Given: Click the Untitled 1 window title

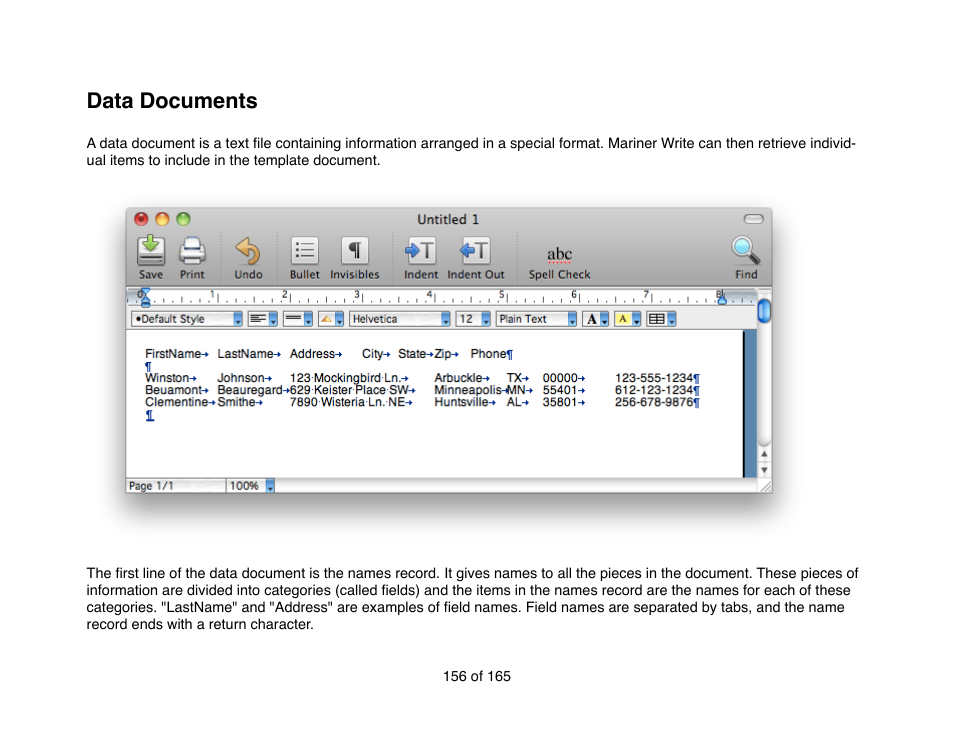Looking at the screenshot, I should [448, 219].
